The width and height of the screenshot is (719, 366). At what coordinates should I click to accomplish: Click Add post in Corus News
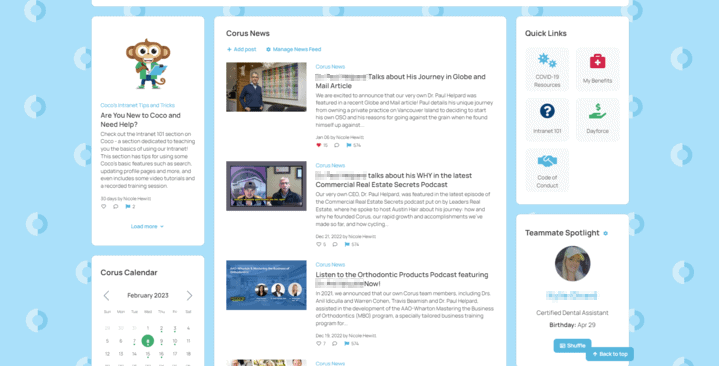pos(242,49)
